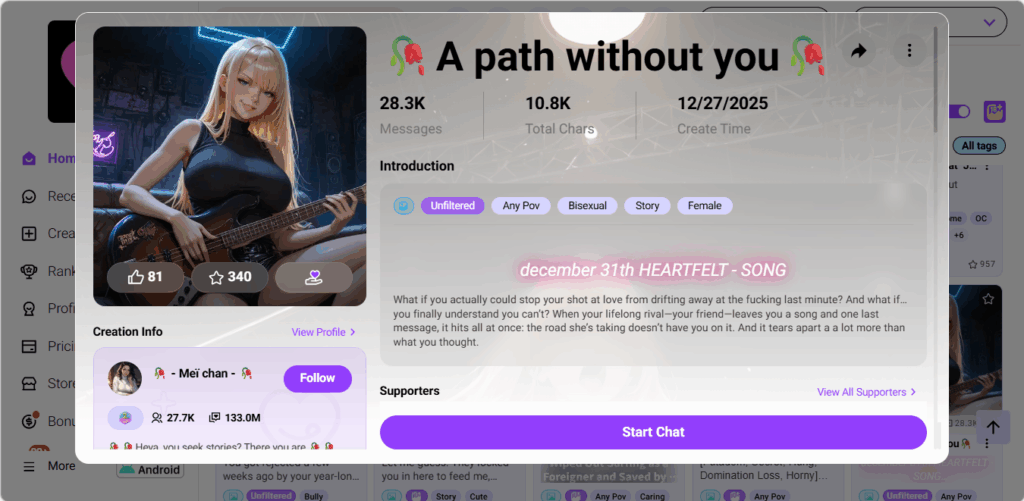Toggle the Unfiltered tag chip
Screen dimensions: 1024x501
tap(453, 206)
